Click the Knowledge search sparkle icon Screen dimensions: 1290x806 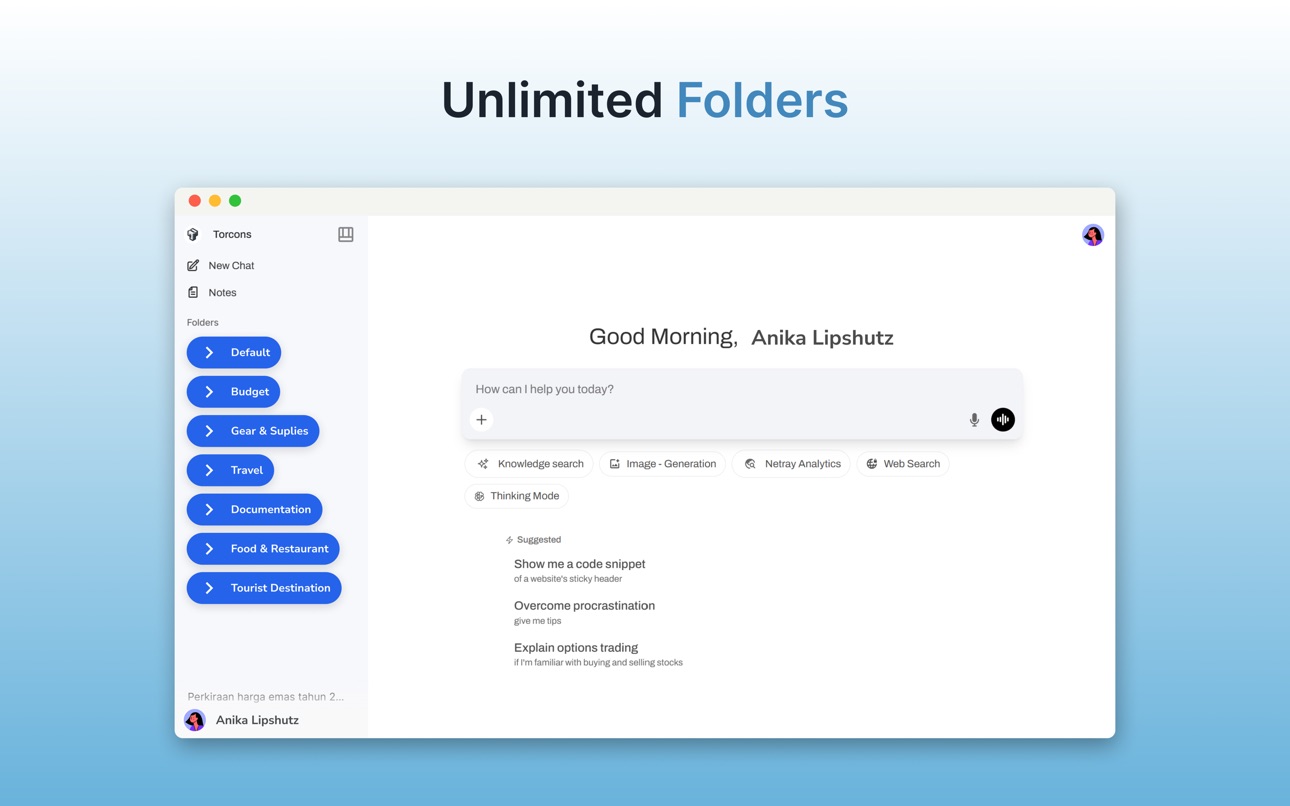(x=483, y=464)
